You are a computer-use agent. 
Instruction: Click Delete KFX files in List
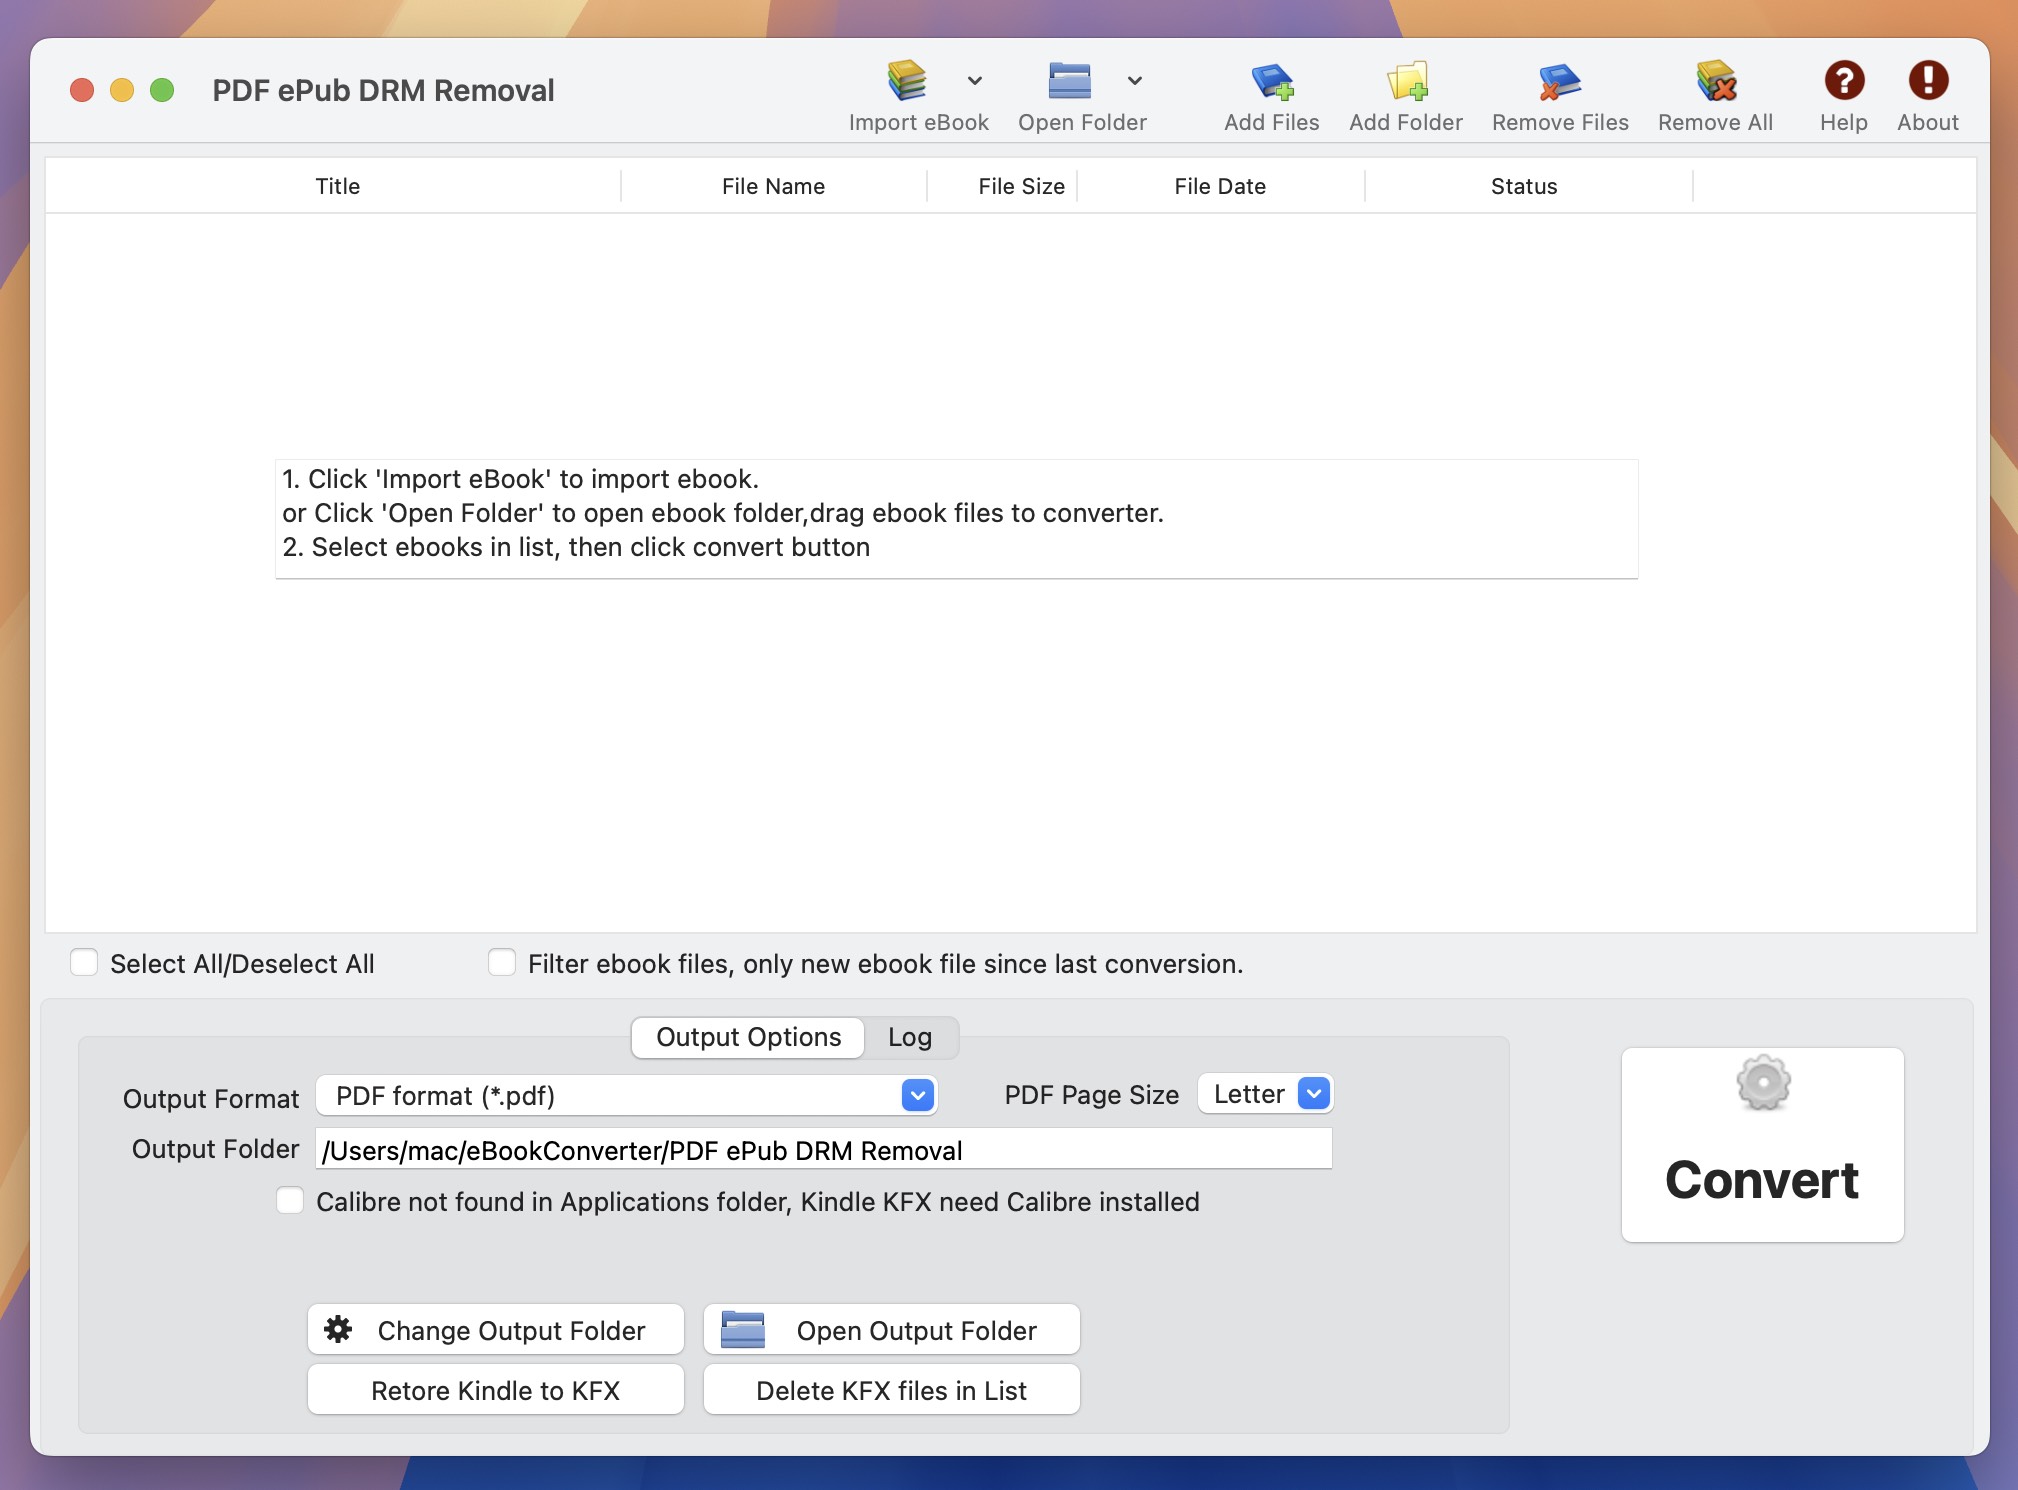click(x=891, y=1390)
